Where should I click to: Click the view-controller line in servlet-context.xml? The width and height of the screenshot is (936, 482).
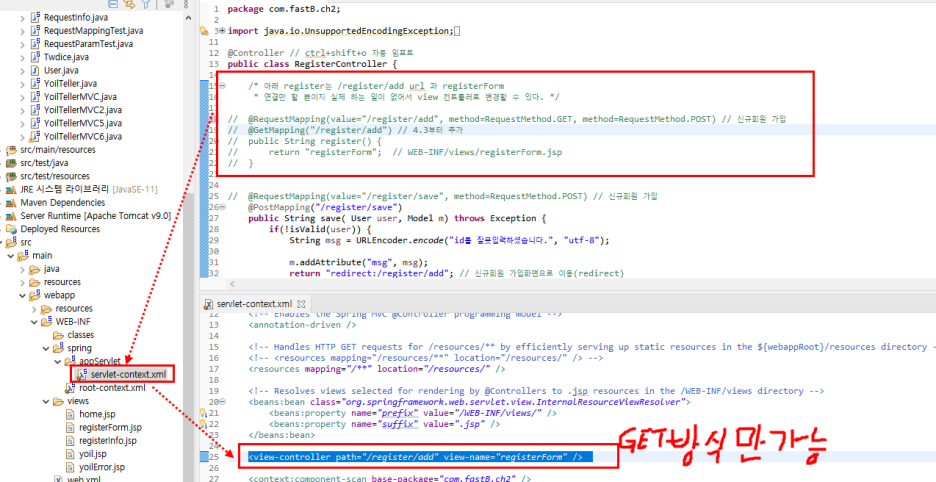(420, 457)
